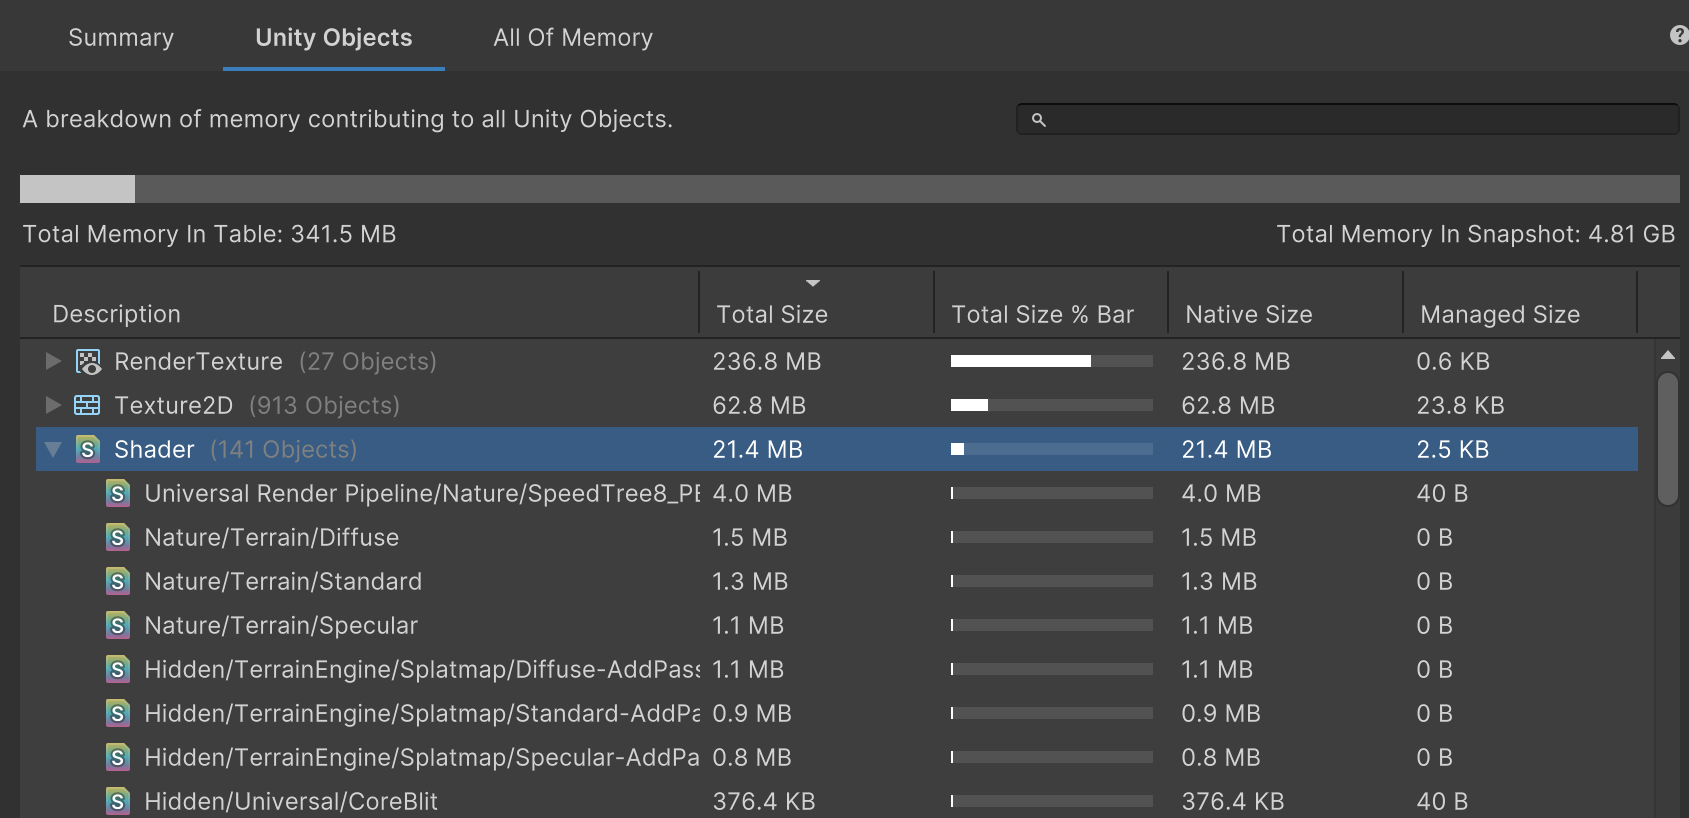Open the All Of Memory tab
1689x818 pixels.
click(572, 38)
